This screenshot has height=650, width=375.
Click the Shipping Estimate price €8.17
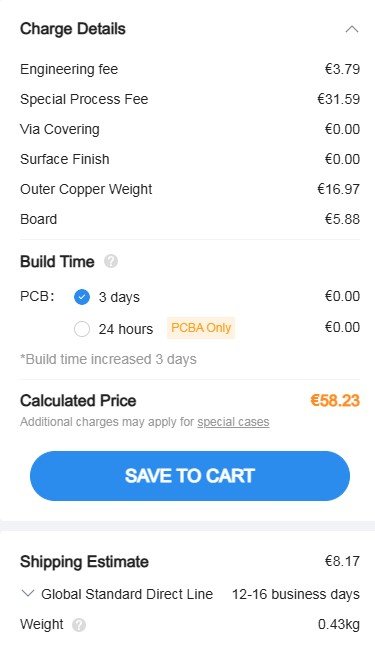pyautogui.click(x=342, y=561)
